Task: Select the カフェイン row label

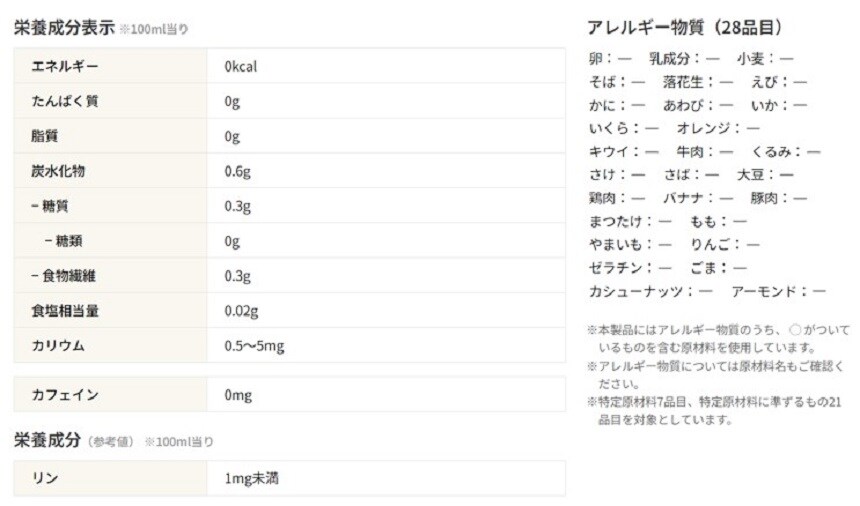Action: click(x=64, y=395)
